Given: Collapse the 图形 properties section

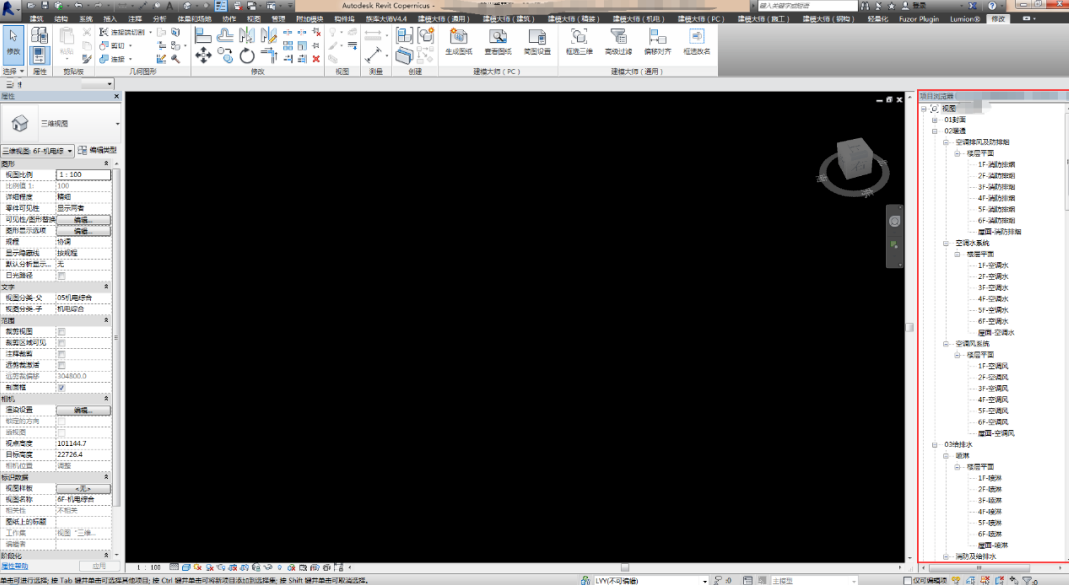Looking at the screenshot, I should pos(106,164).
